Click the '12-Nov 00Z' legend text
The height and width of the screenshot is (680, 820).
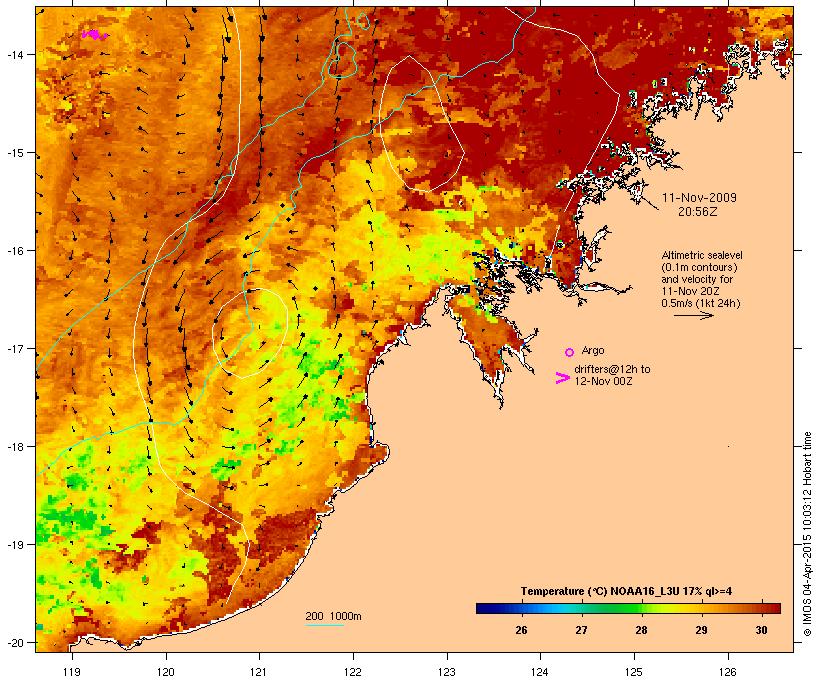[x=603, y=381]
